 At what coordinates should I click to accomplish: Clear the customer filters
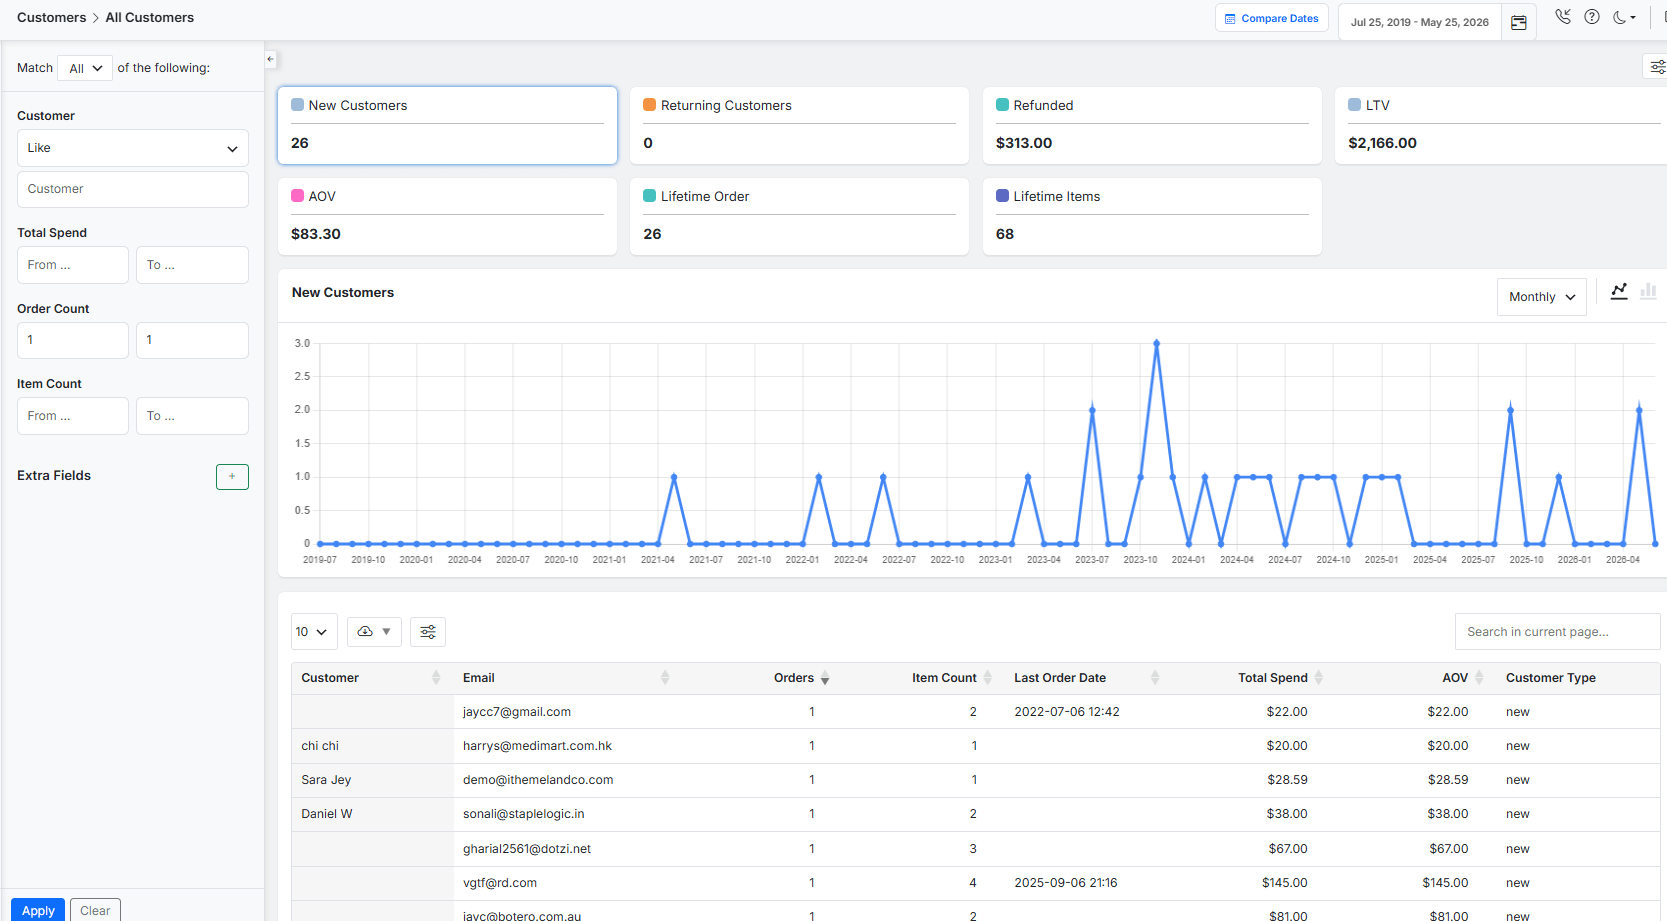(95, 910)
